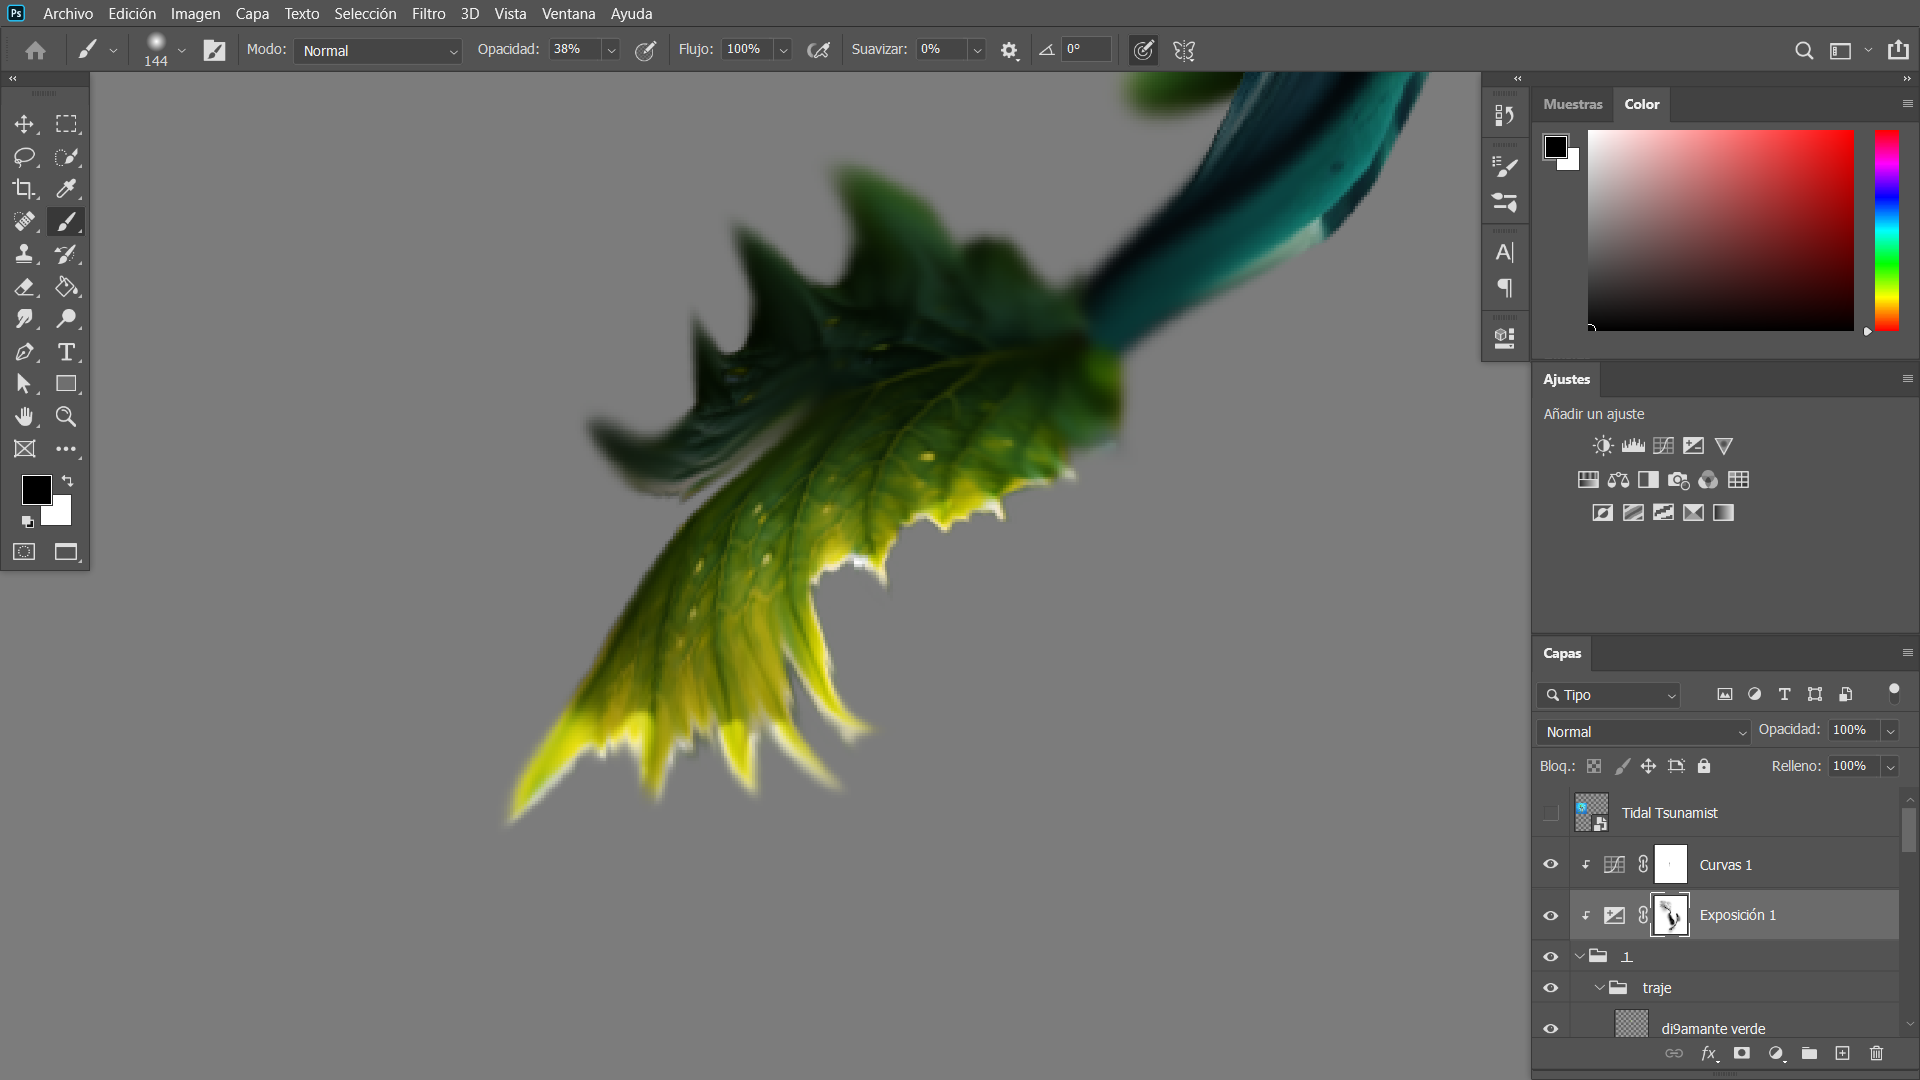The width and height of the screenshot is (1920, 1080).
Task: Select the Smudge tool
Action: (24, 319)
